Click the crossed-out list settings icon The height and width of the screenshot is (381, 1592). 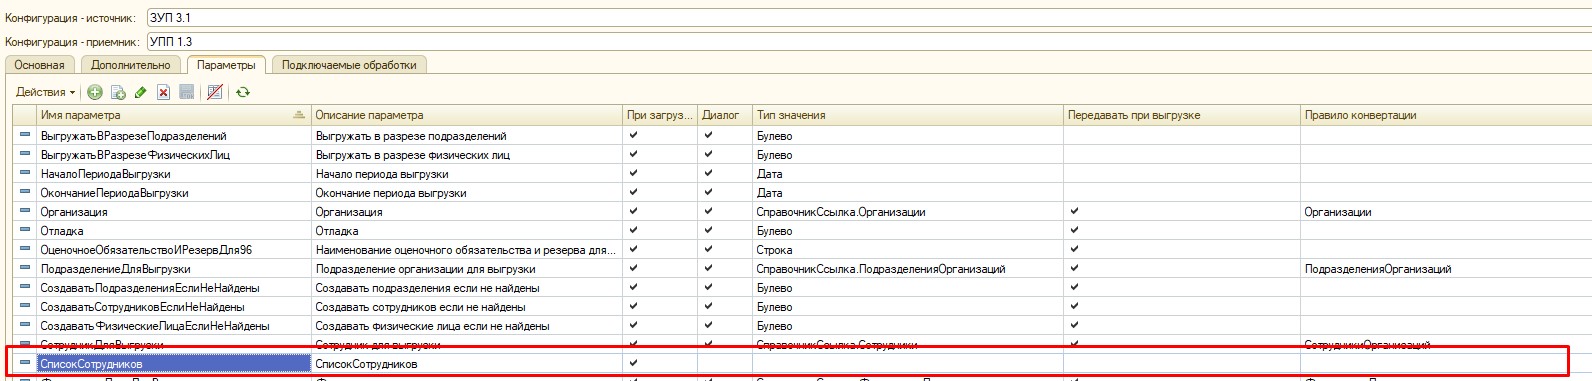click(214, 92)
